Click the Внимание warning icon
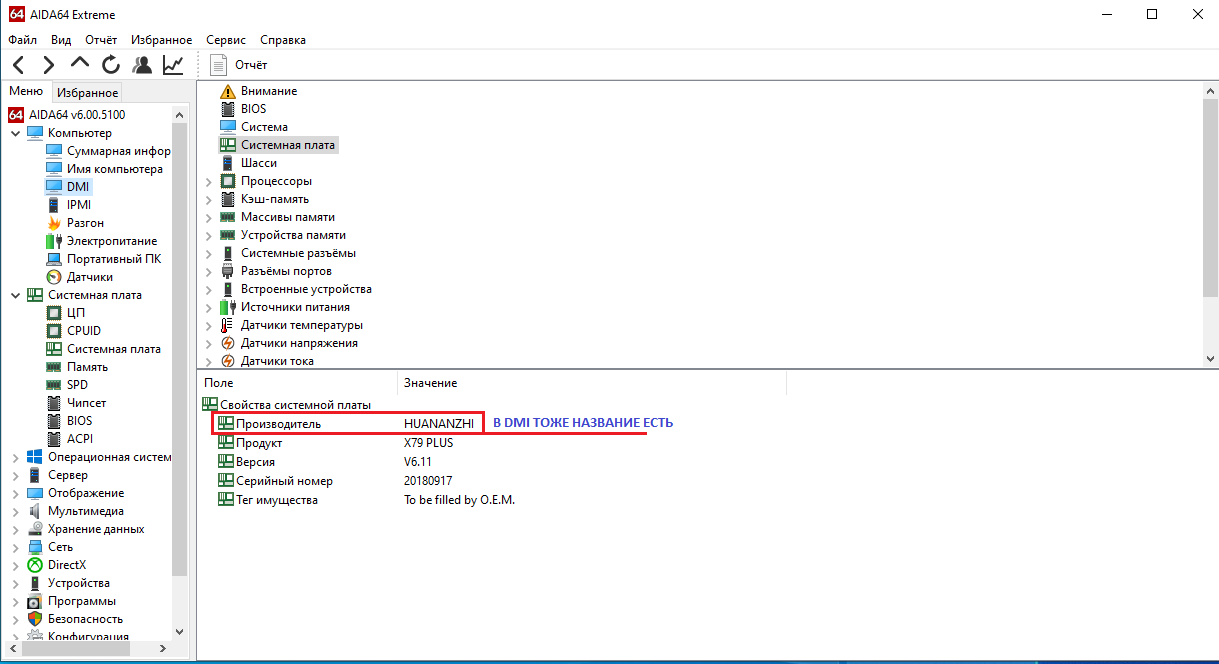Image resolution: width=1219 pixels, height=664 pixels. coord(227,91)
